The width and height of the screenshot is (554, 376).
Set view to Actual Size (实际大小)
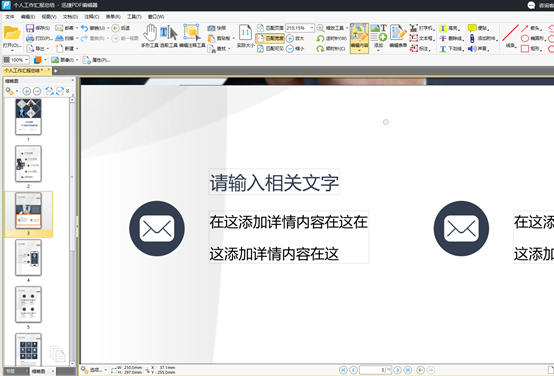[x=245, y=36]
